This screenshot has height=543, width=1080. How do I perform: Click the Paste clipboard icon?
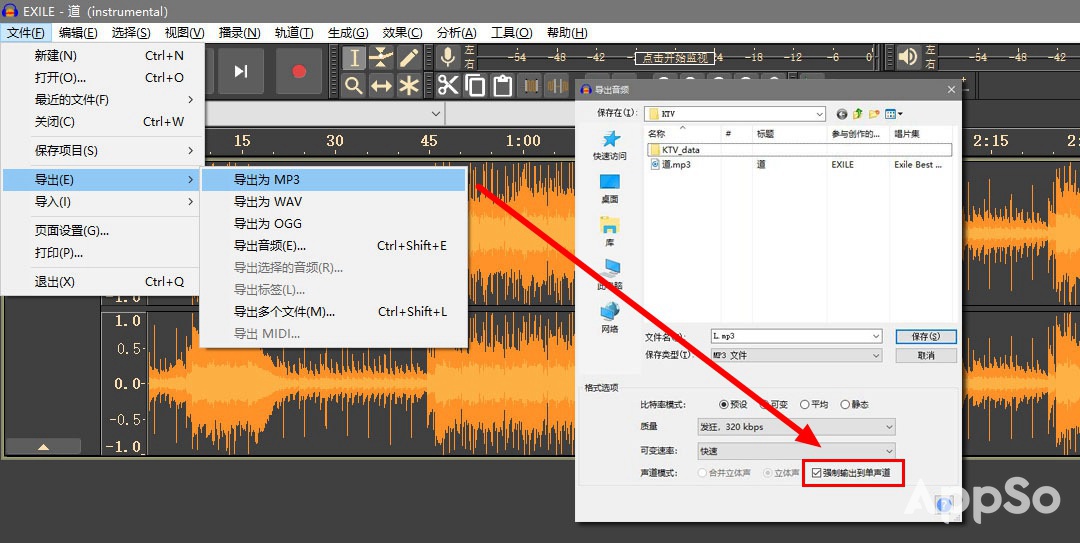click(503, 86)
